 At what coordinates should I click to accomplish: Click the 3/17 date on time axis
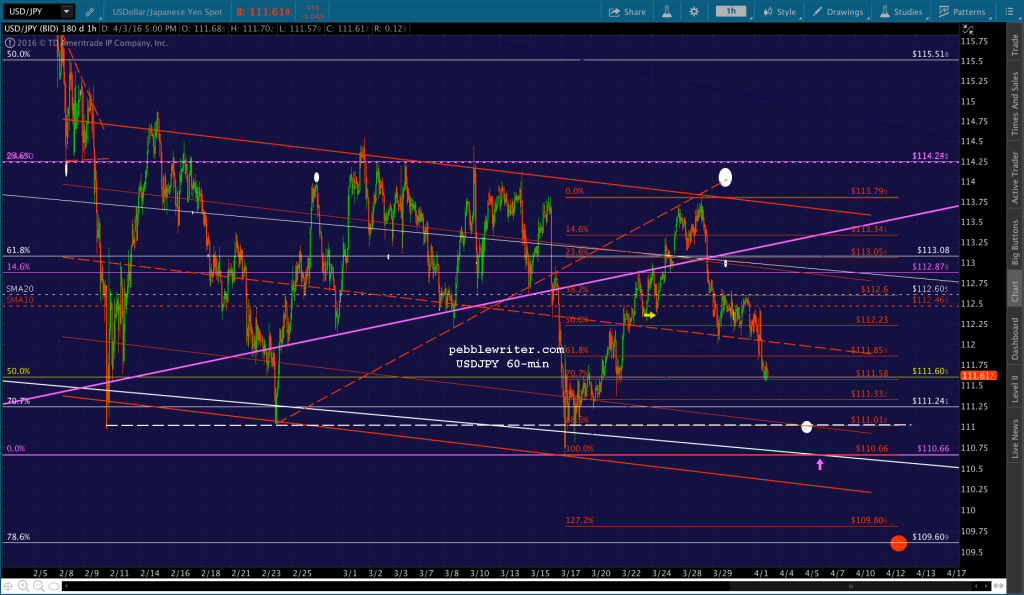pyautogui.click(x=571, y=573)
